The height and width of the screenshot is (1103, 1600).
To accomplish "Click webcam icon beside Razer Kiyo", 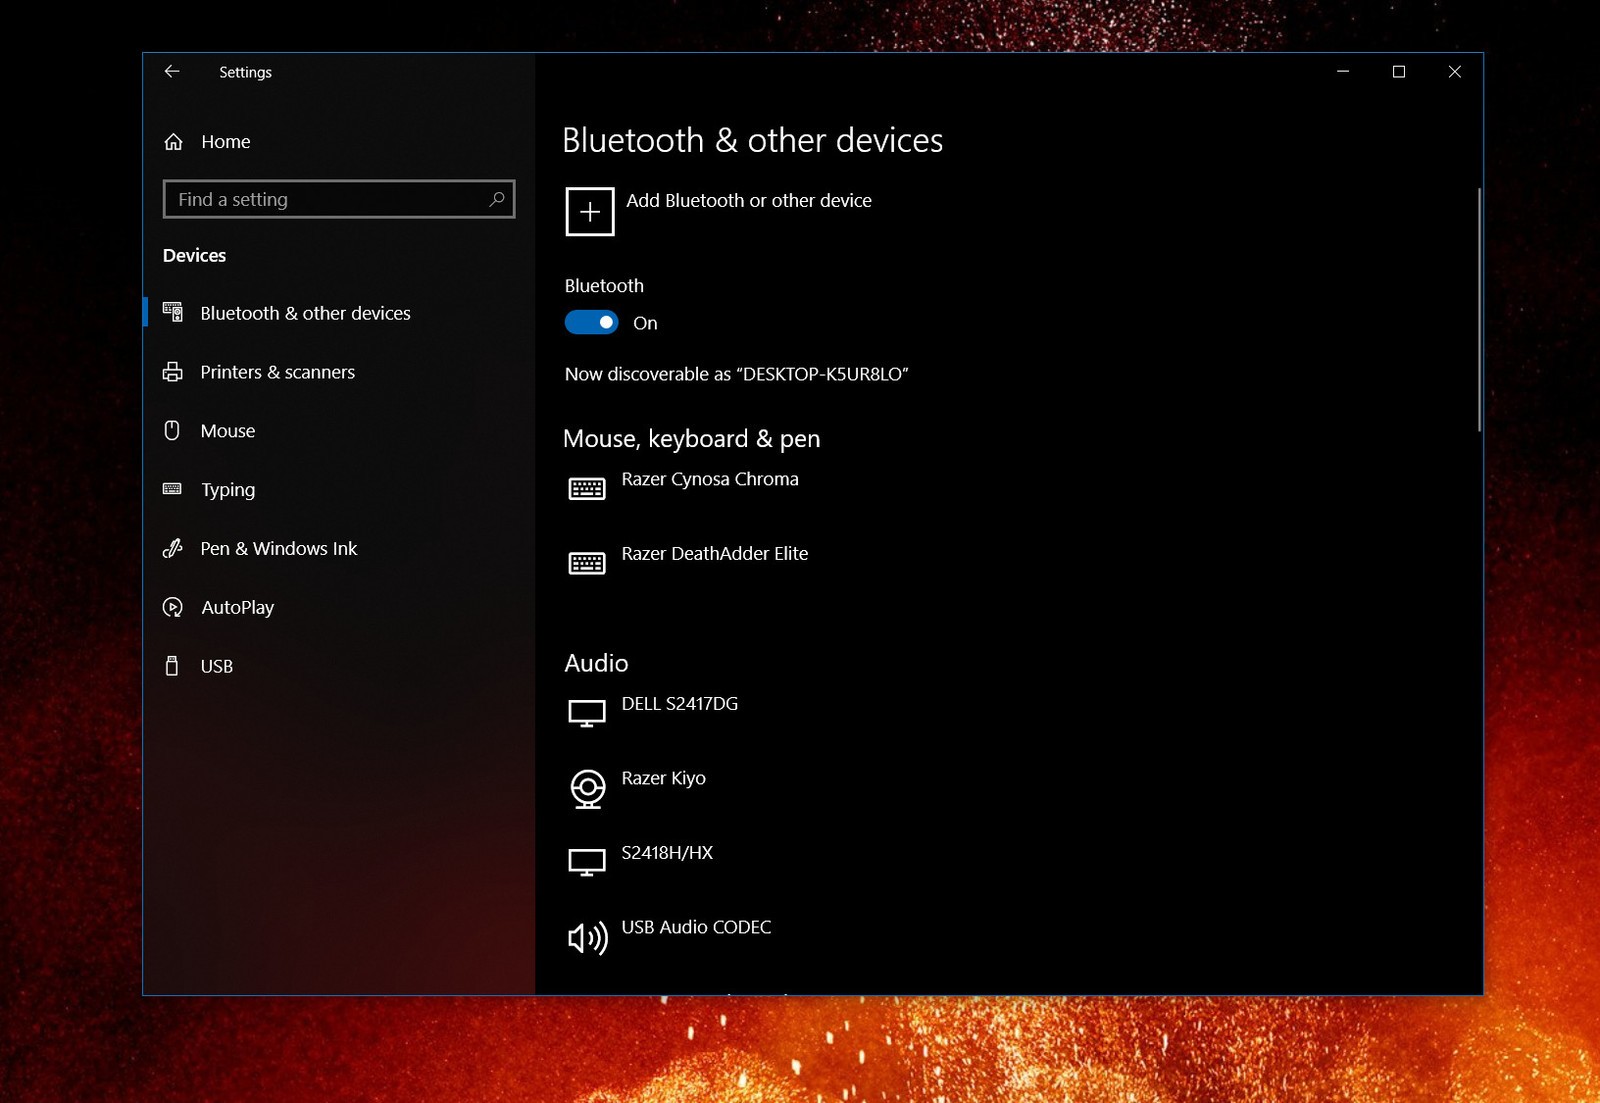I will pyautogui.click(x=588, y=789).
